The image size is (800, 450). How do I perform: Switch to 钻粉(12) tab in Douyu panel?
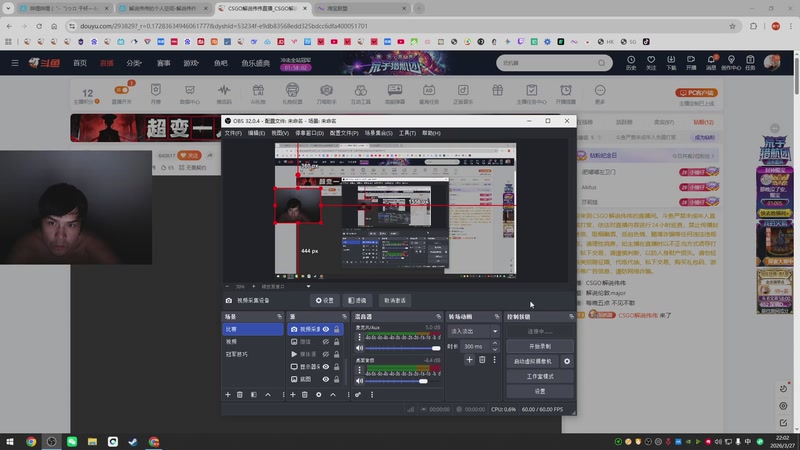(704, 122)
